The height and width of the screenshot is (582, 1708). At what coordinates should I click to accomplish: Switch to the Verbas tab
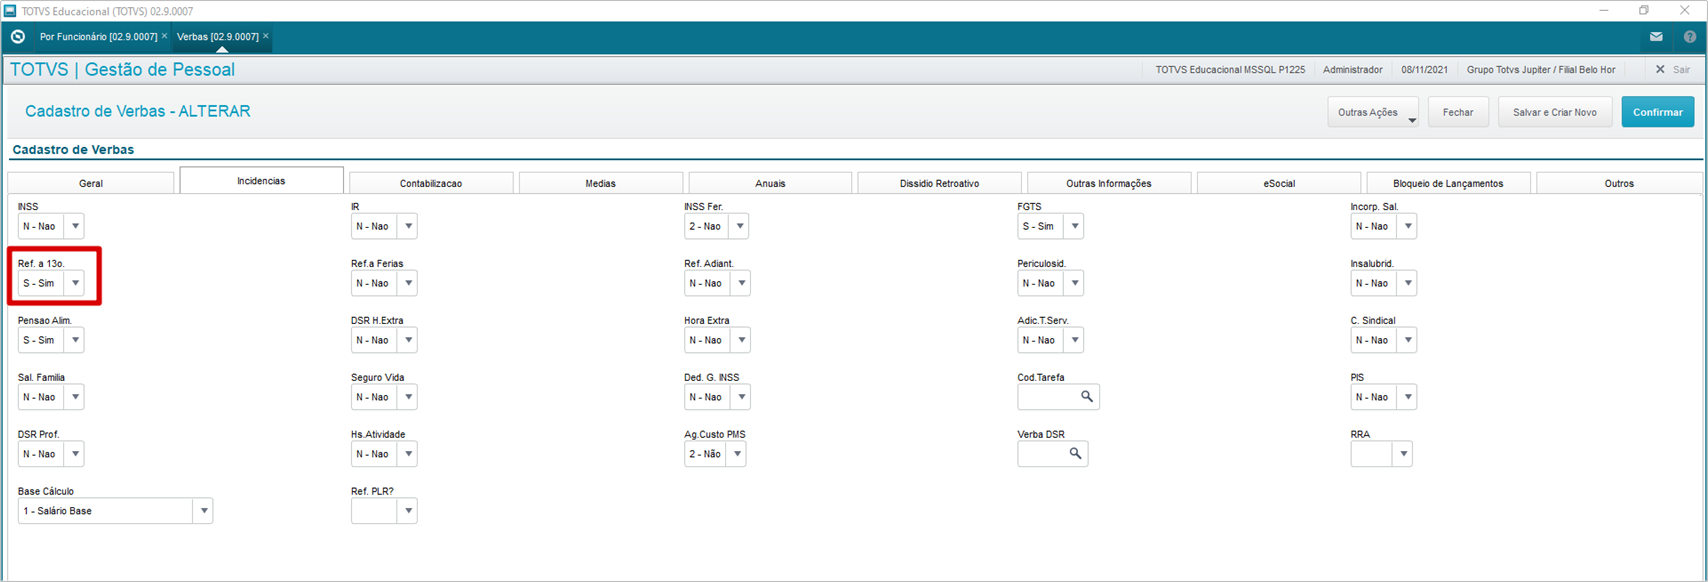[x=217, y=37]
